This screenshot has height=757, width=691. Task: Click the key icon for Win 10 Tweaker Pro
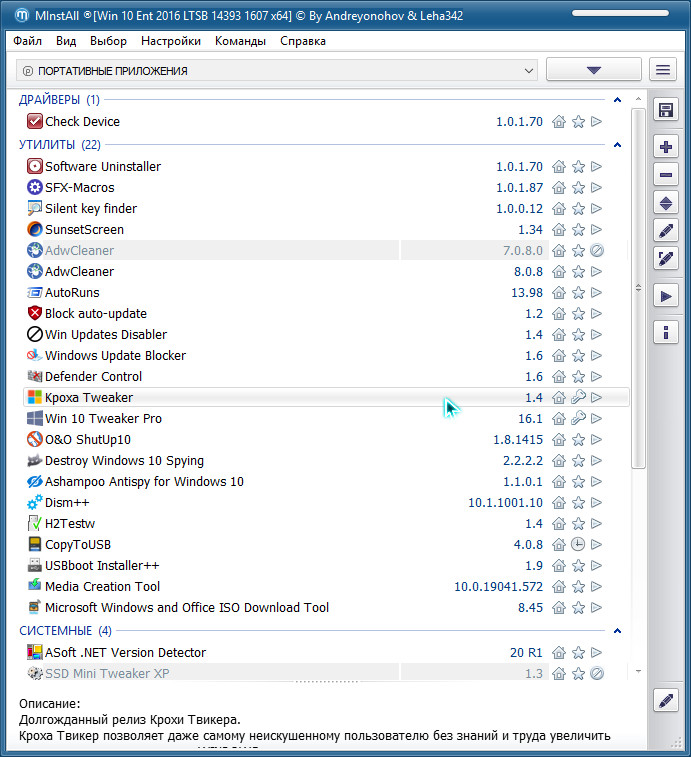578,419
